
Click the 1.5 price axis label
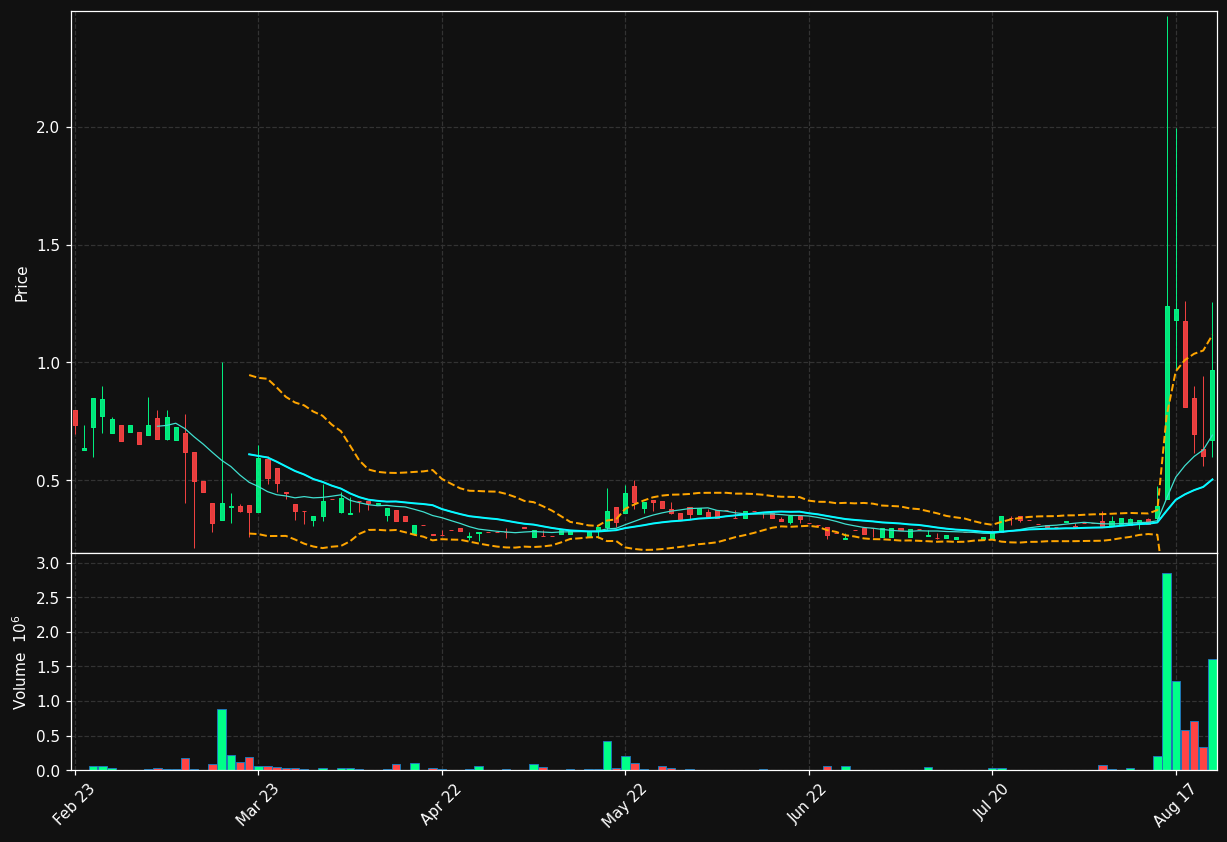coord(48,246)
